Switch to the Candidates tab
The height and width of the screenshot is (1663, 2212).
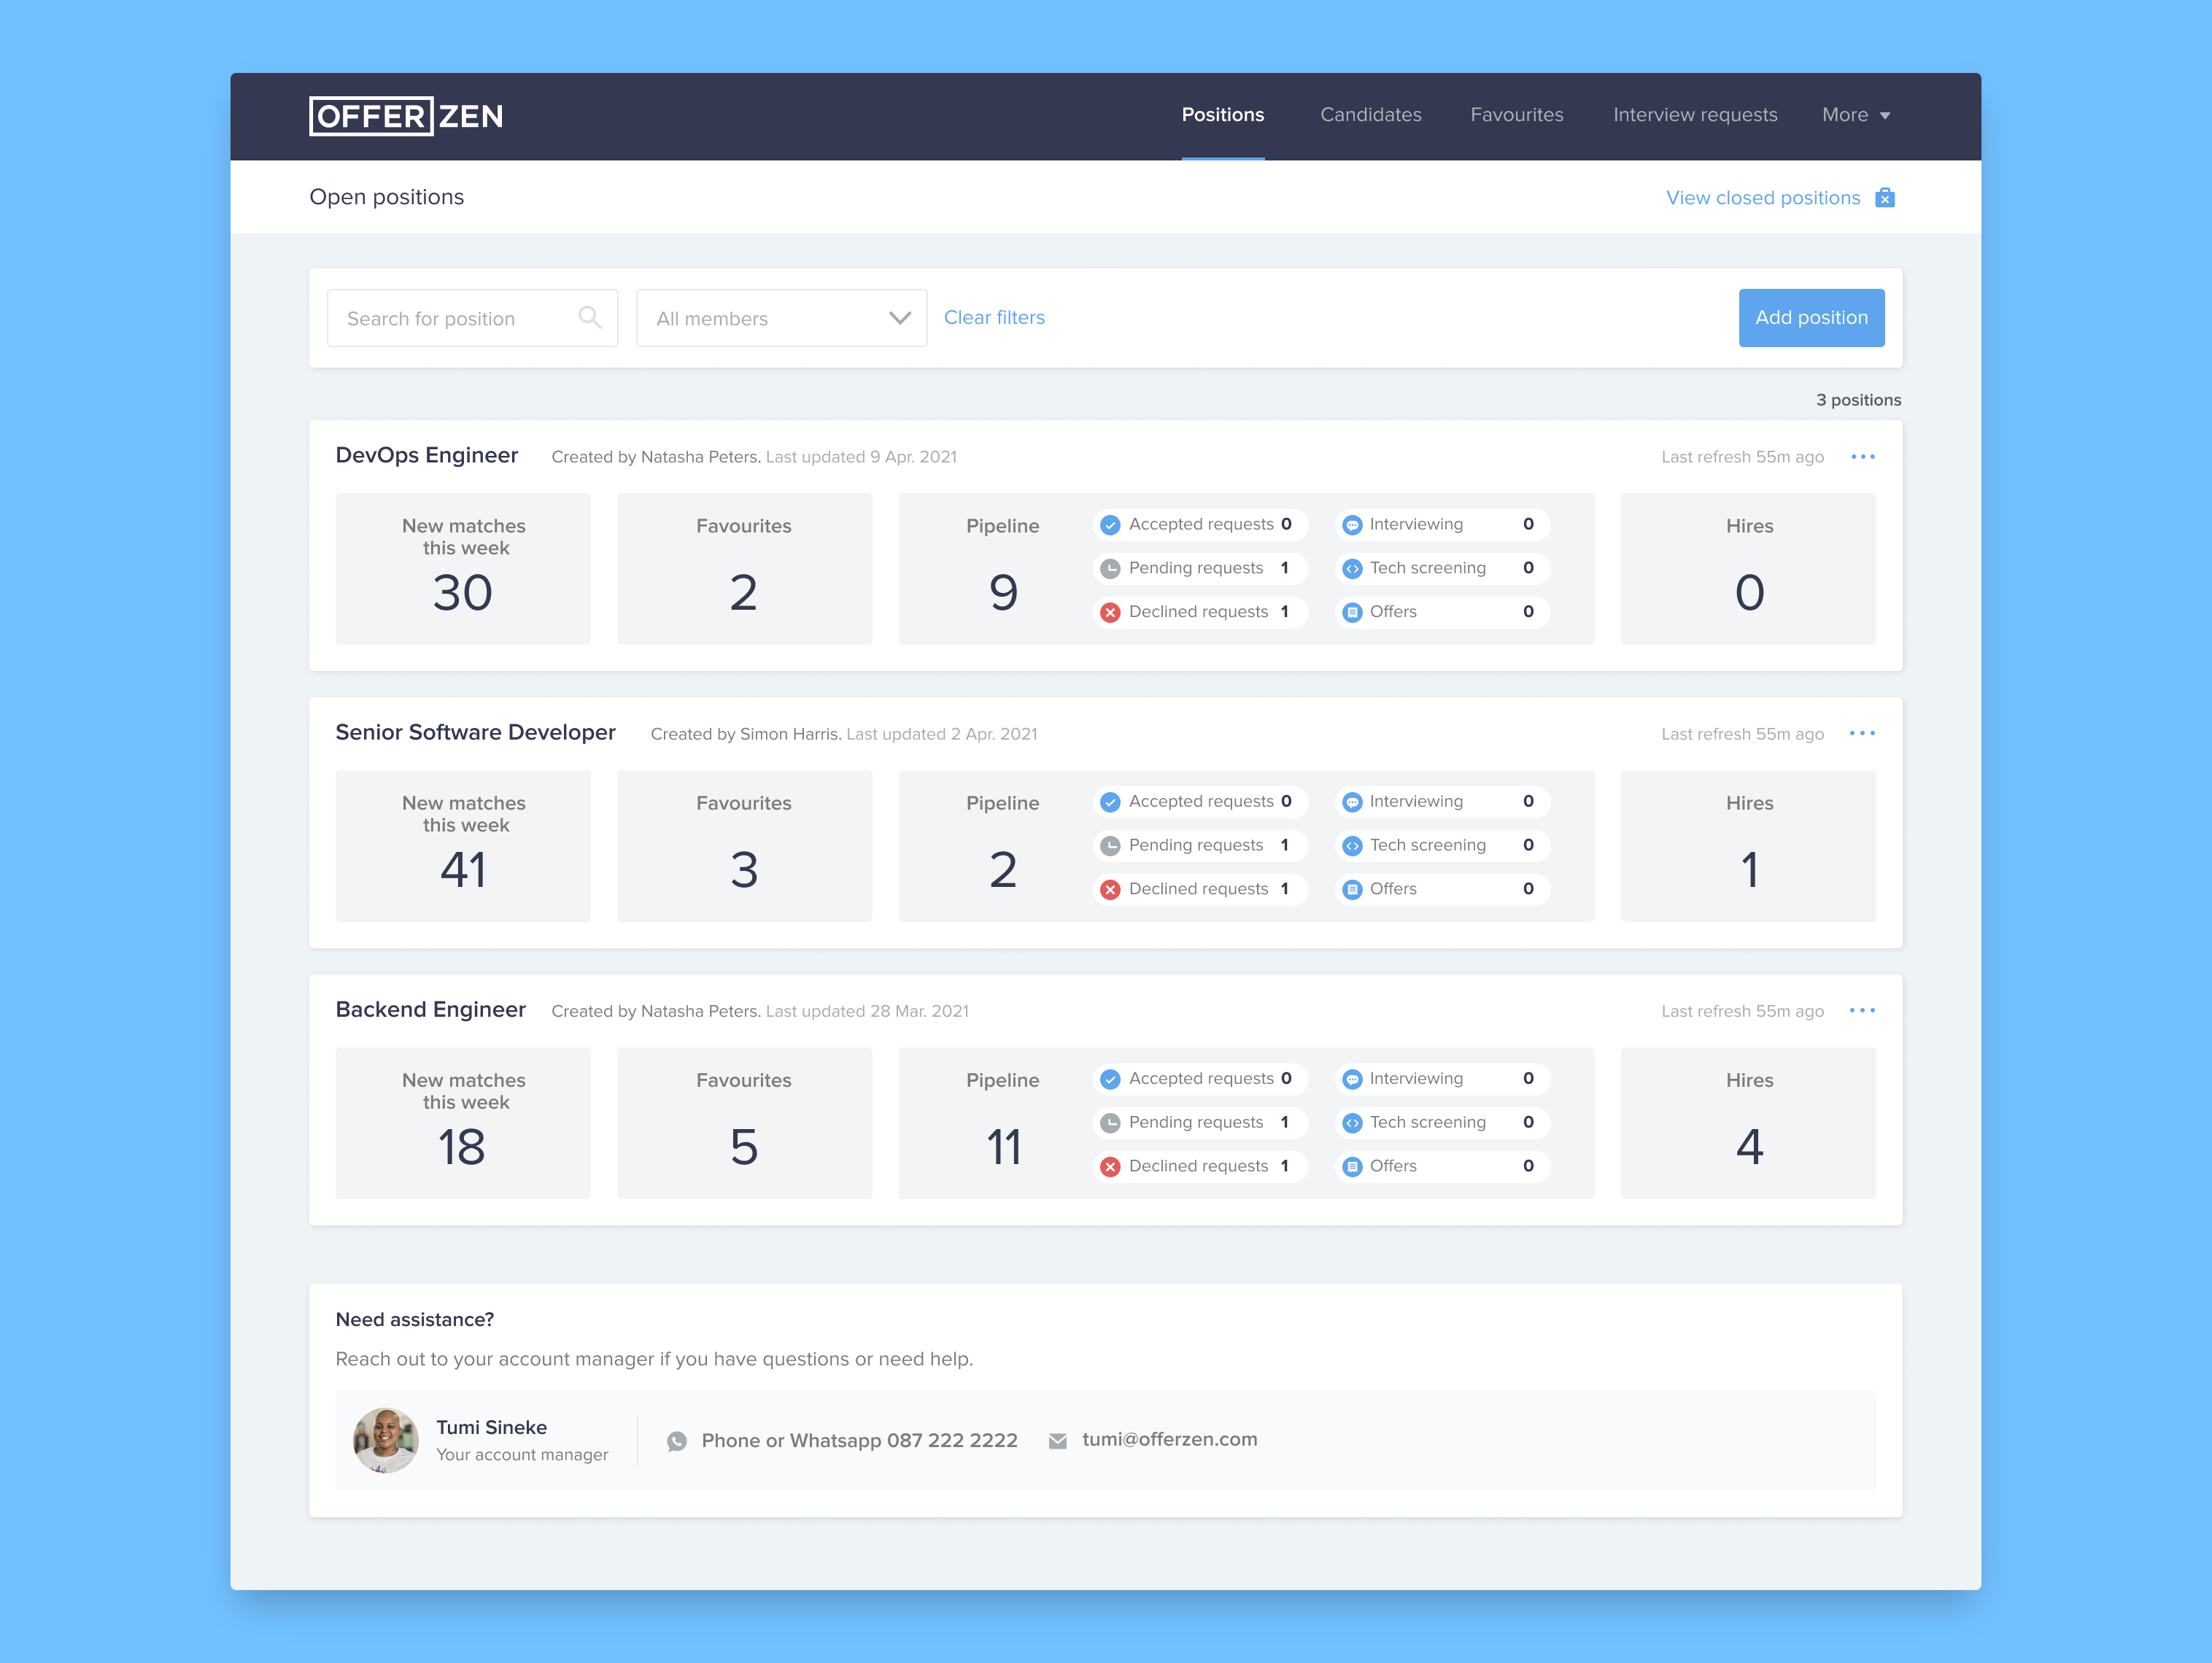[1370, 115]
